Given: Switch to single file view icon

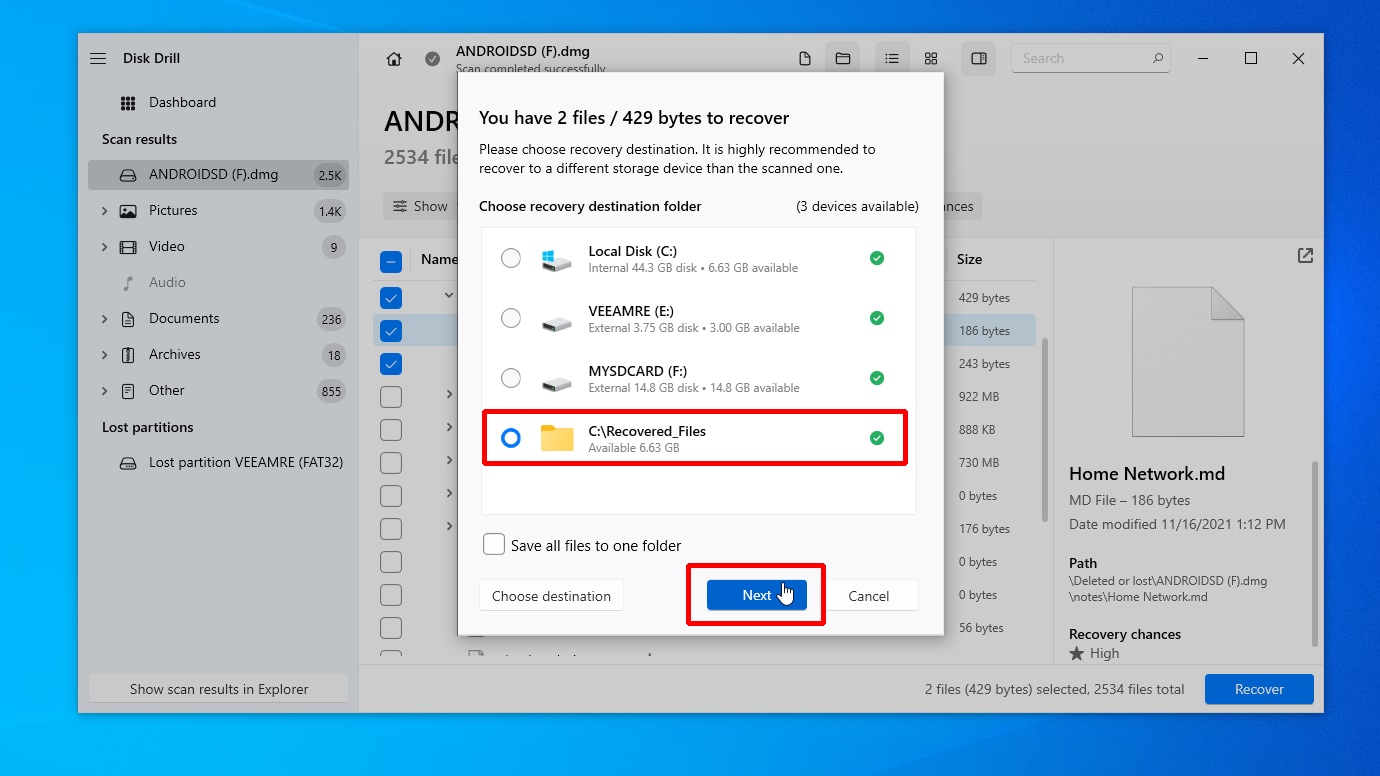Looking at the screenshot, I should pyautogui.click(x=805, y=59).
